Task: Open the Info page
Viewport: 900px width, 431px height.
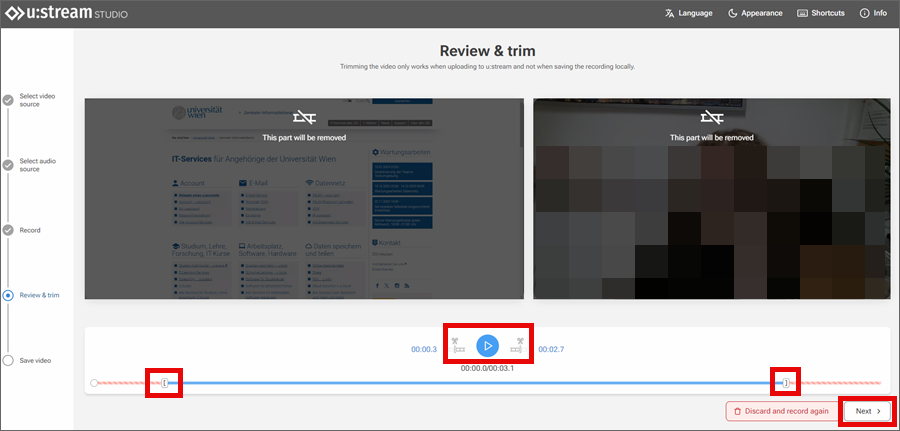Action: [x=873, y=13]
